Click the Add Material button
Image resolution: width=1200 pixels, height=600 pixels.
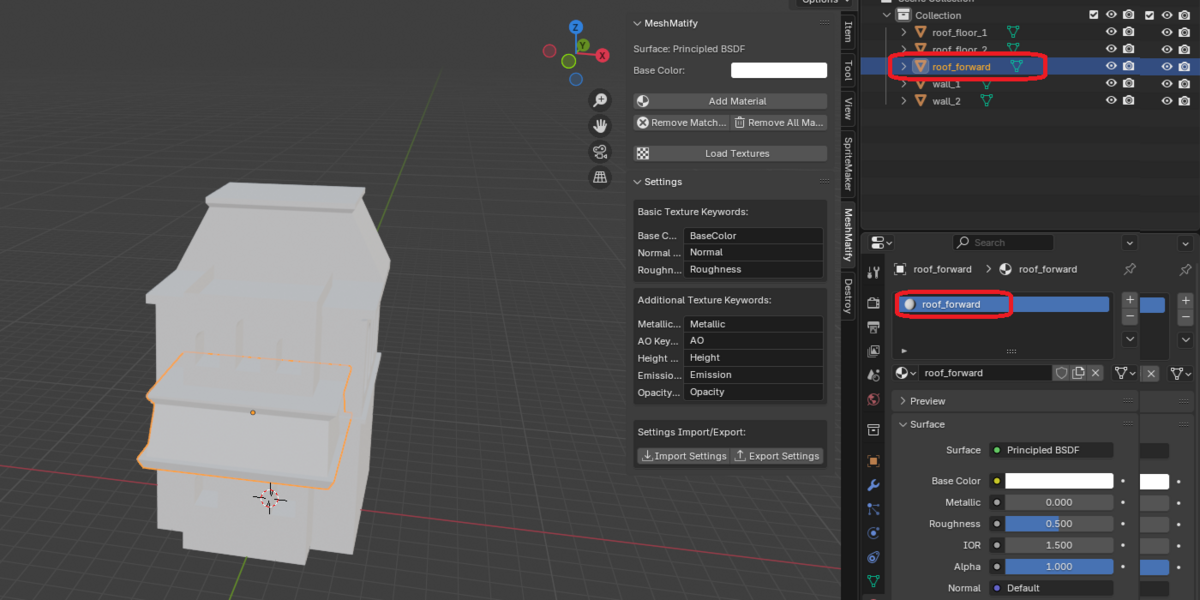click(730, 101)
